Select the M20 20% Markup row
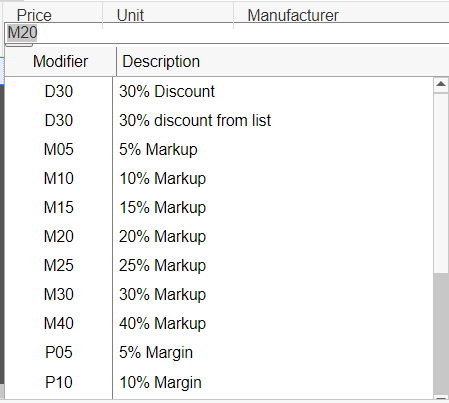The width and height of the screenshot is (449, 403). click(219, 236)
